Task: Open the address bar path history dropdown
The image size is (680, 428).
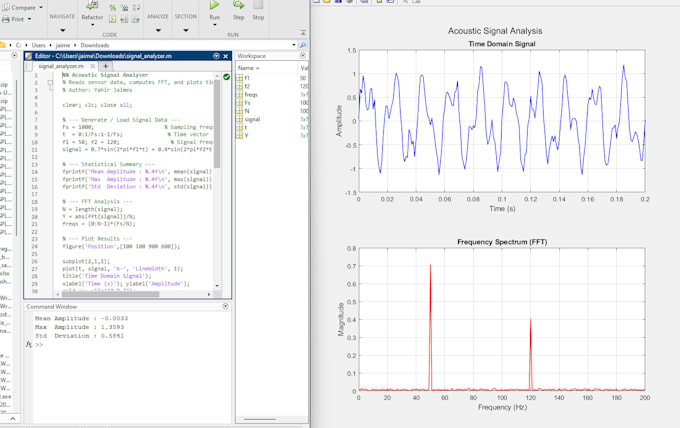Action: click(x=294, y=45)
